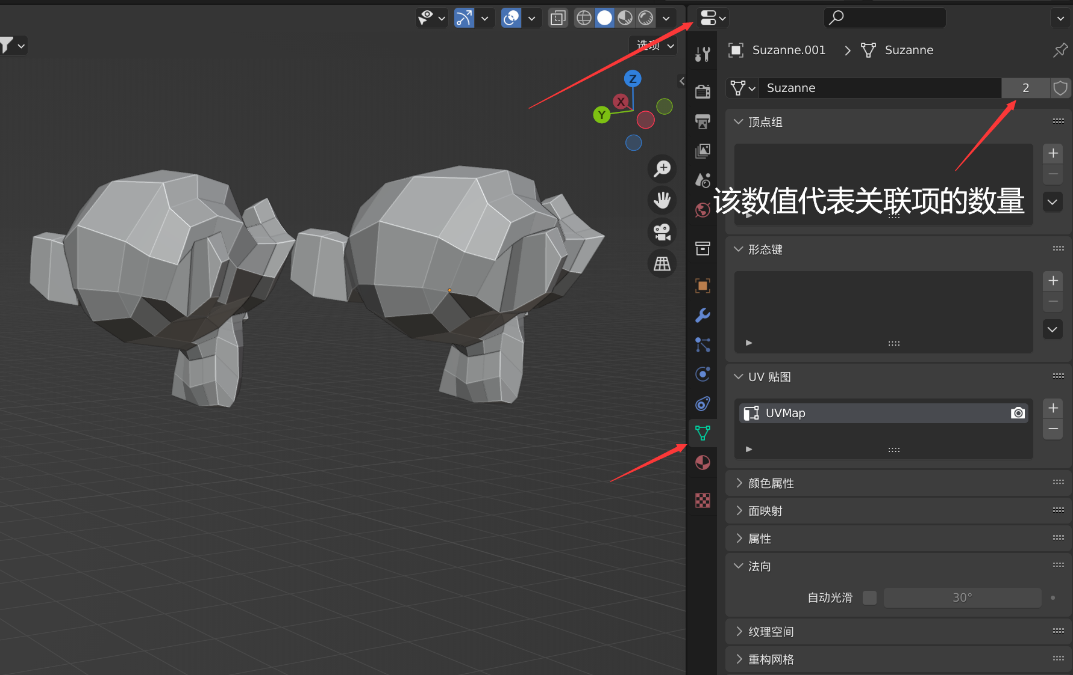The width and height of the screenshot is (1073, 675).
Task: Open the Texture checkerboard tab
Action: (702, 500)
